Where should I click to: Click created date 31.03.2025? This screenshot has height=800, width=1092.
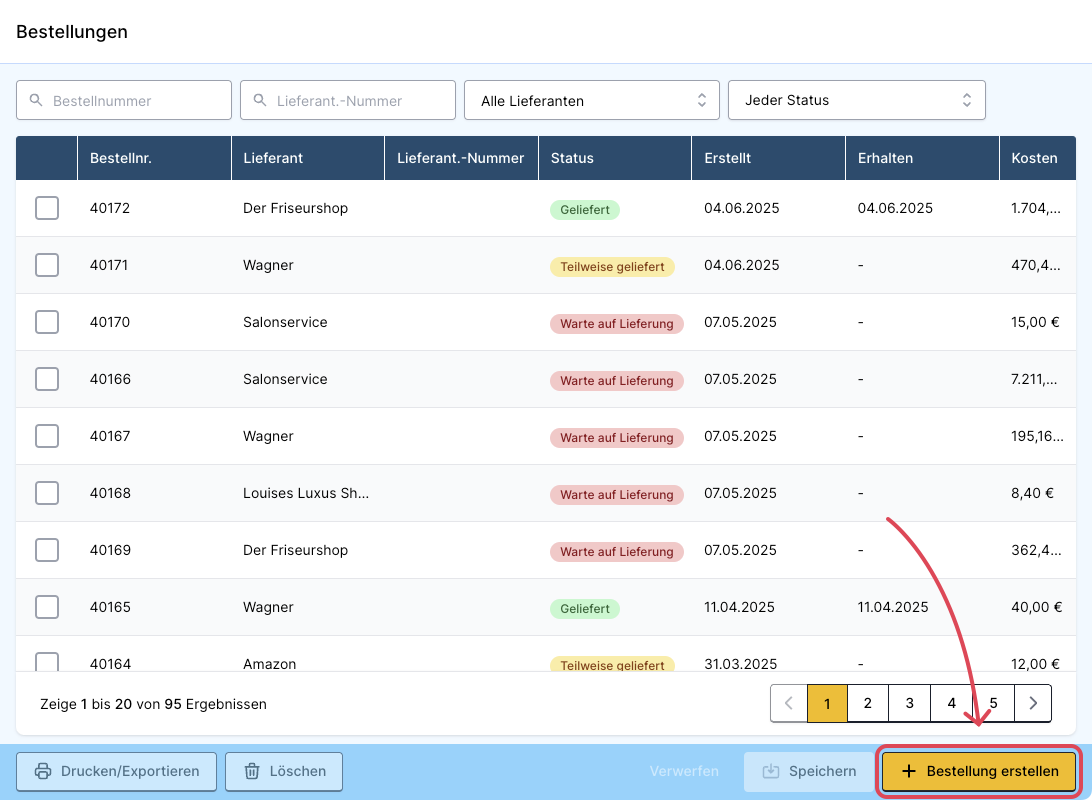pyautogui.click(x=740, y=664)
